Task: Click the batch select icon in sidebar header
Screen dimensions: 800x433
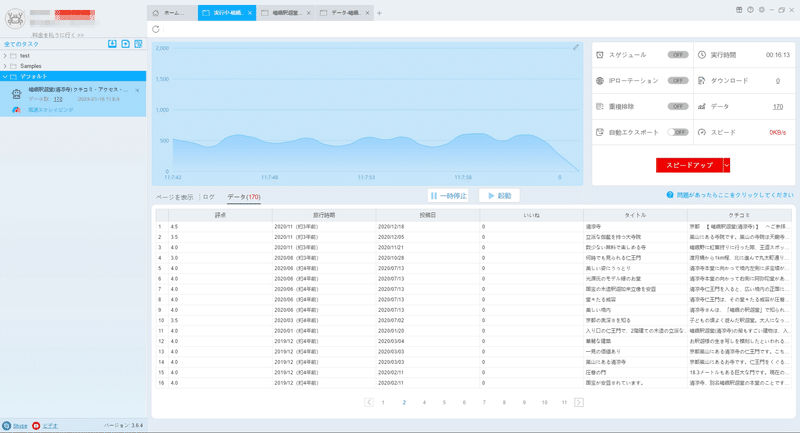Action: [138, 44]
